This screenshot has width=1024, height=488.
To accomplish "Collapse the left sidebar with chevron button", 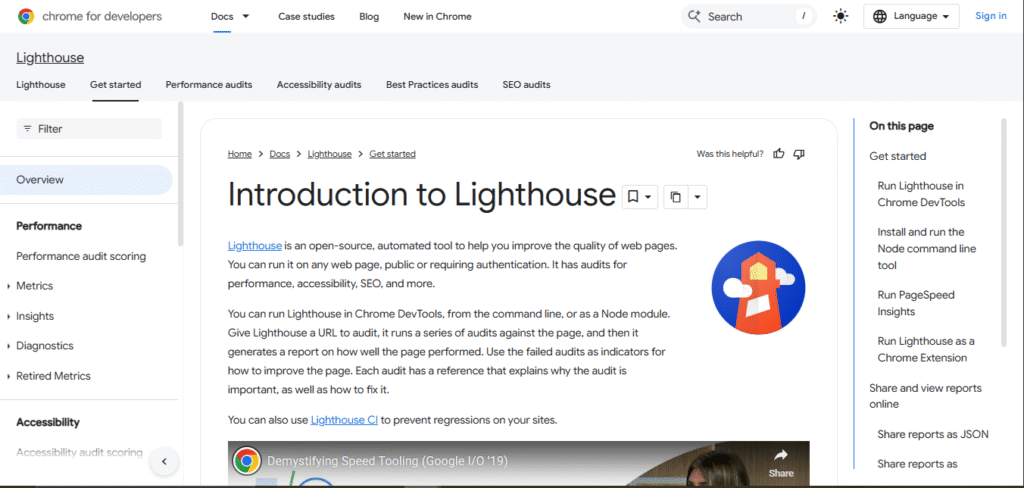I will pyautogui.click(x=163, y=462).
